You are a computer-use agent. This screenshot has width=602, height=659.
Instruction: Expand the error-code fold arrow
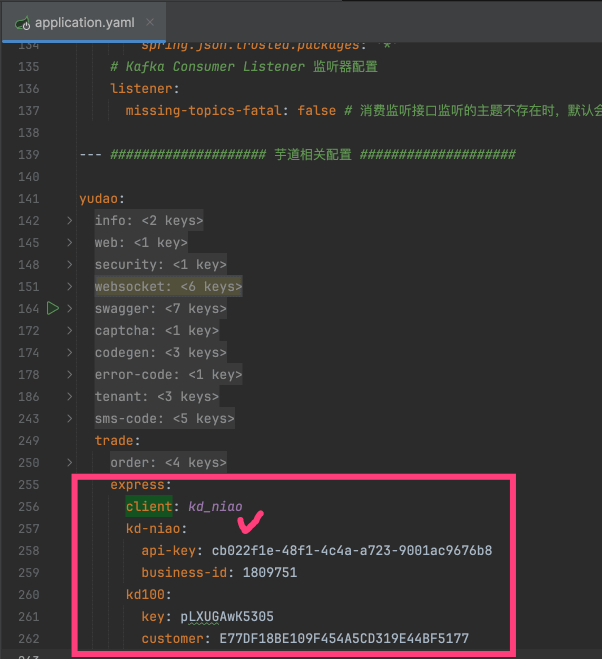tap(69, 374)
